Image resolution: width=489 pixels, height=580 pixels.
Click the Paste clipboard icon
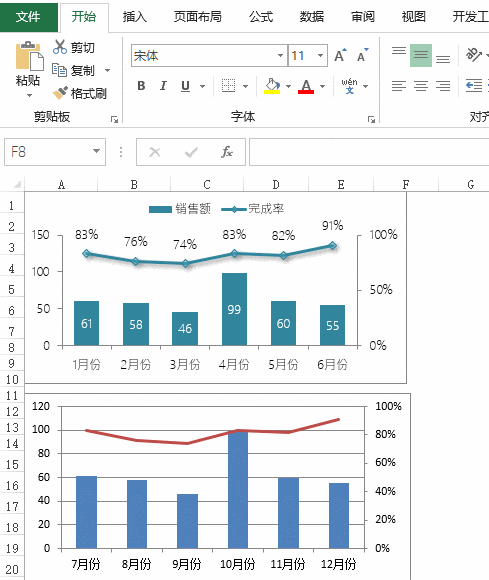tap(29, 56)
